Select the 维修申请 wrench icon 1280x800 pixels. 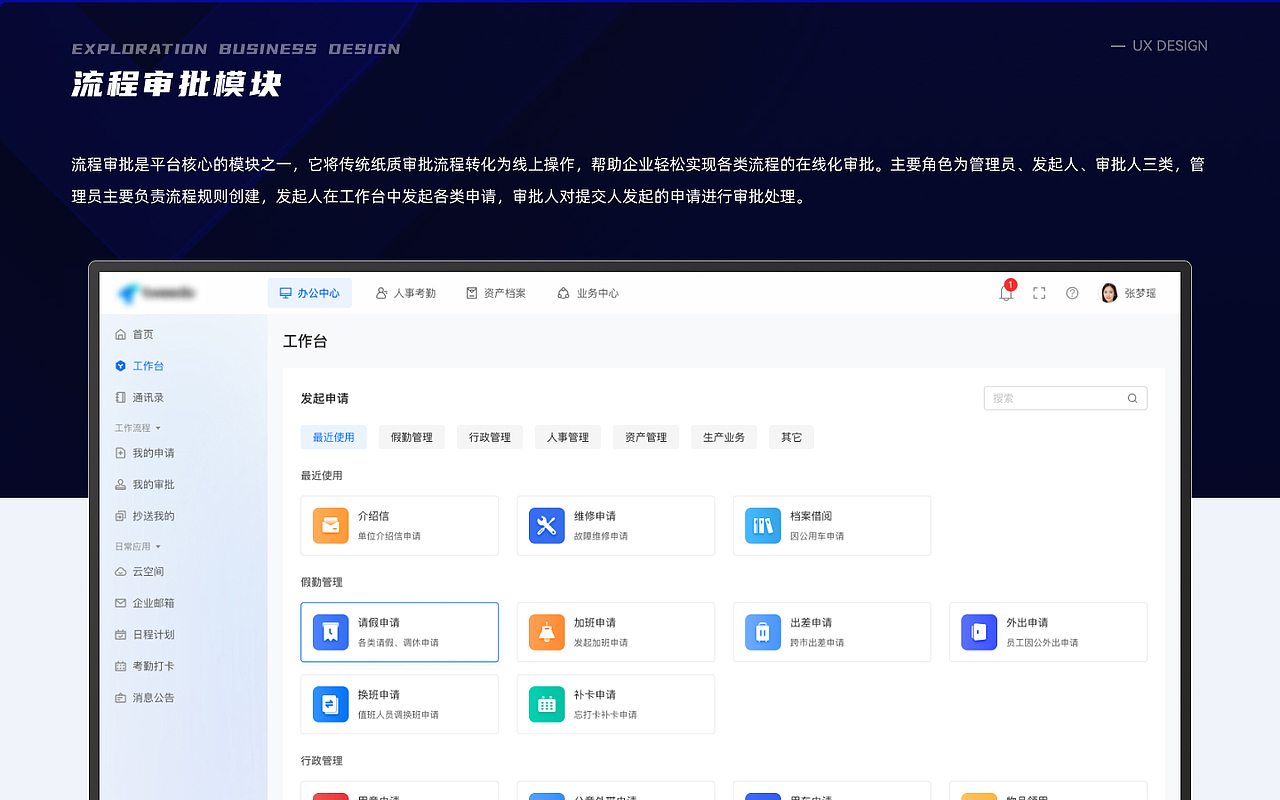(546, 525)
